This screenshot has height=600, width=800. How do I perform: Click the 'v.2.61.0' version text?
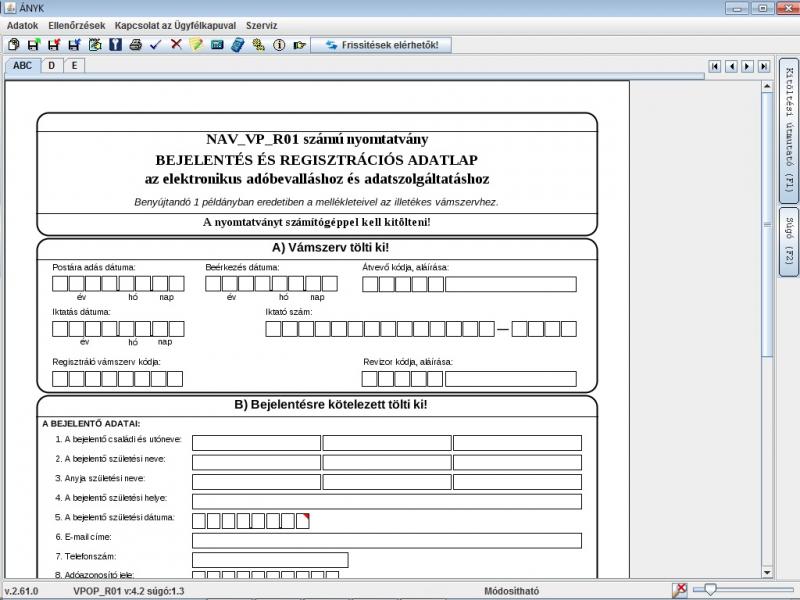pyautogui.click(x=21, y=591)
